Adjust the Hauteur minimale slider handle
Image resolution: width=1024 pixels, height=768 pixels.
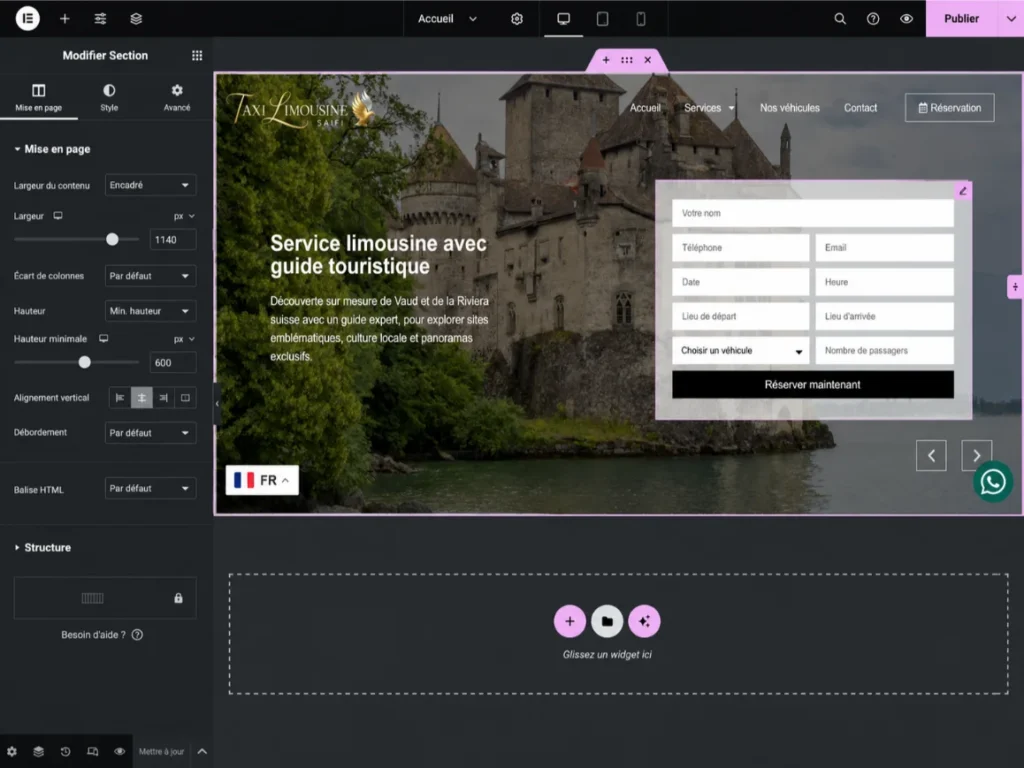(84, 362)
